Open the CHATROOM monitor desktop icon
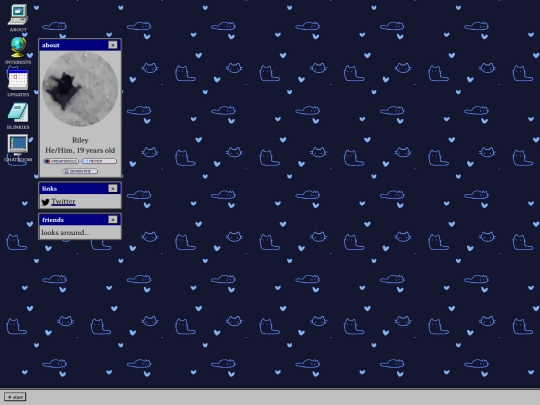Viewport: 540px width, 405px height. click(18, 145)
